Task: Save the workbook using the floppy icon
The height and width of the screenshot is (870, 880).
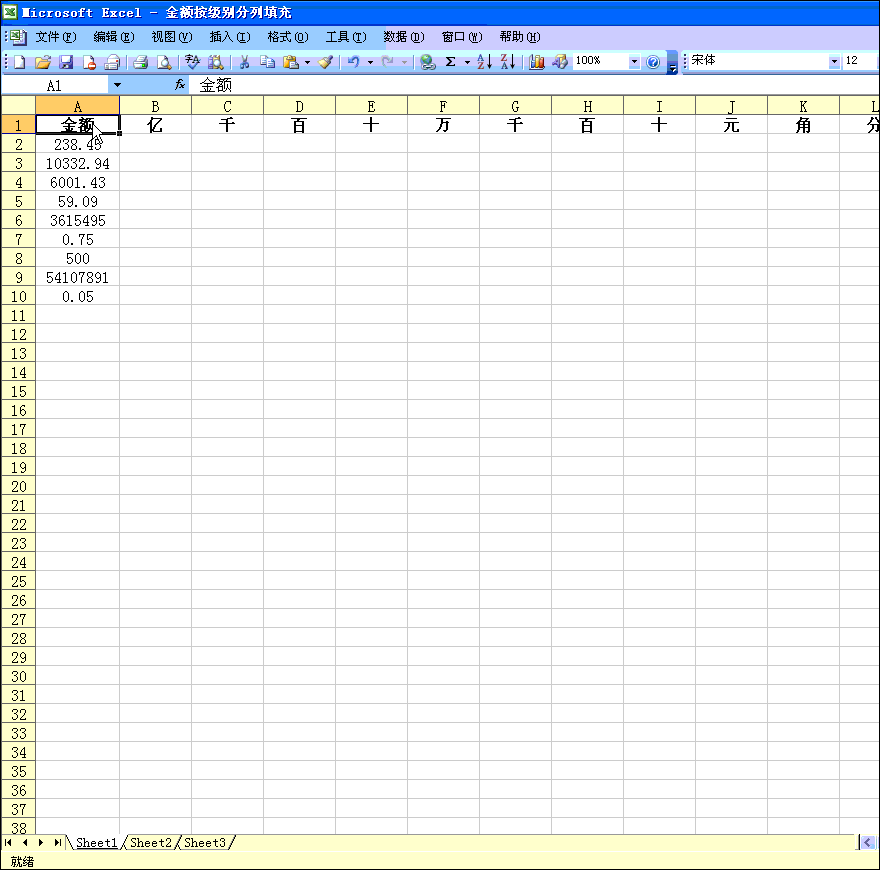Action: 66,62
